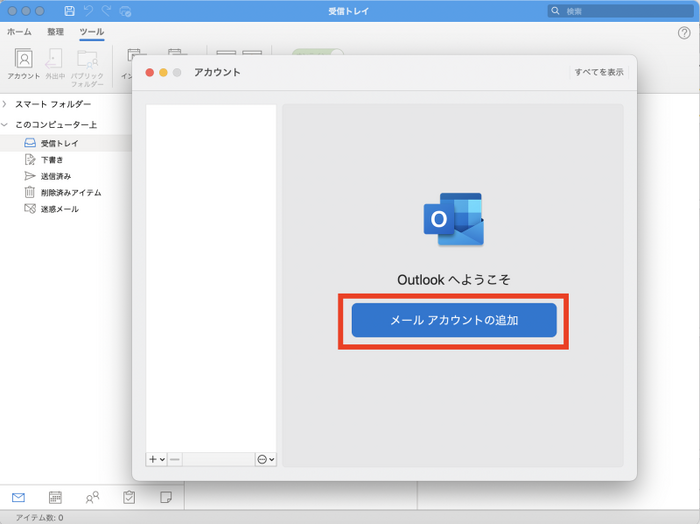
Task: Switch to the Notes view icon
Action: pyautogui.click(x=166, y=497)
